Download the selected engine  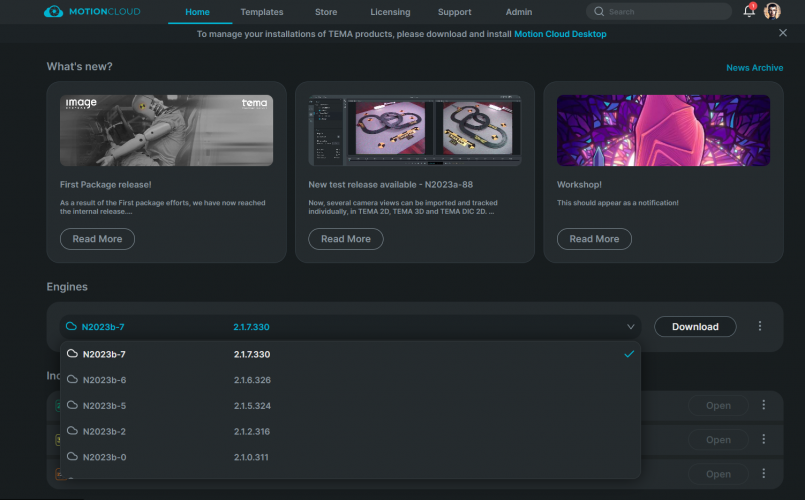point(695,326)
